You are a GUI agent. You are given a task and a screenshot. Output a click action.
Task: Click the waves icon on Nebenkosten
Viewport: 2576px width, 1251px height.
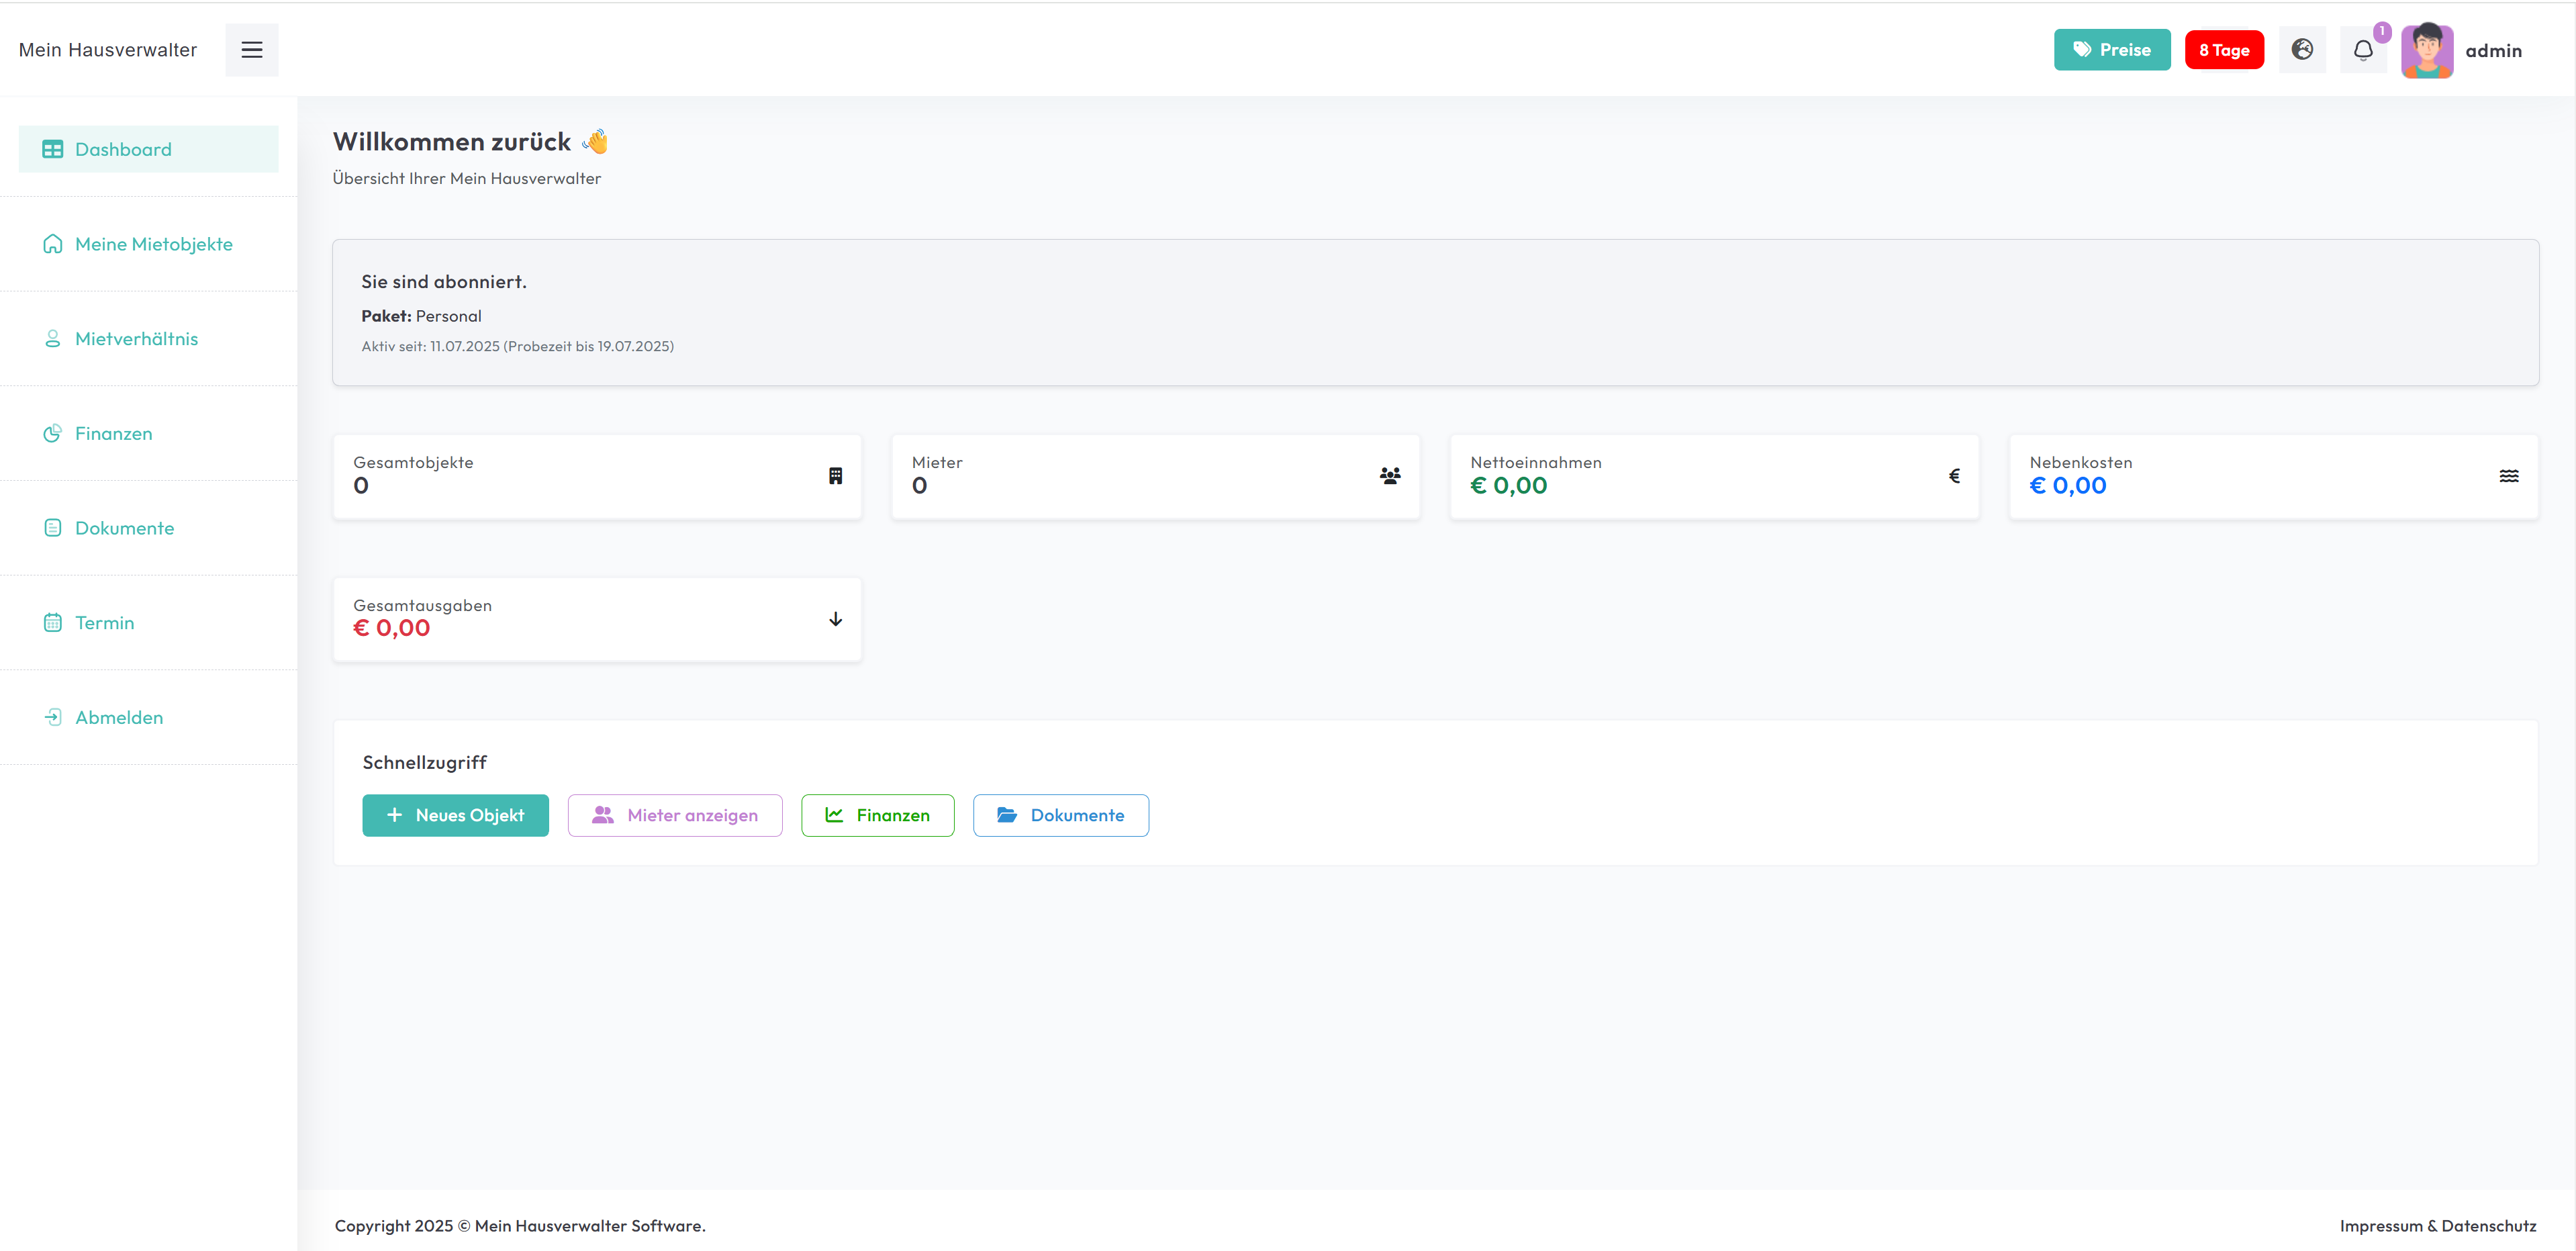[x=2508, y=476]
